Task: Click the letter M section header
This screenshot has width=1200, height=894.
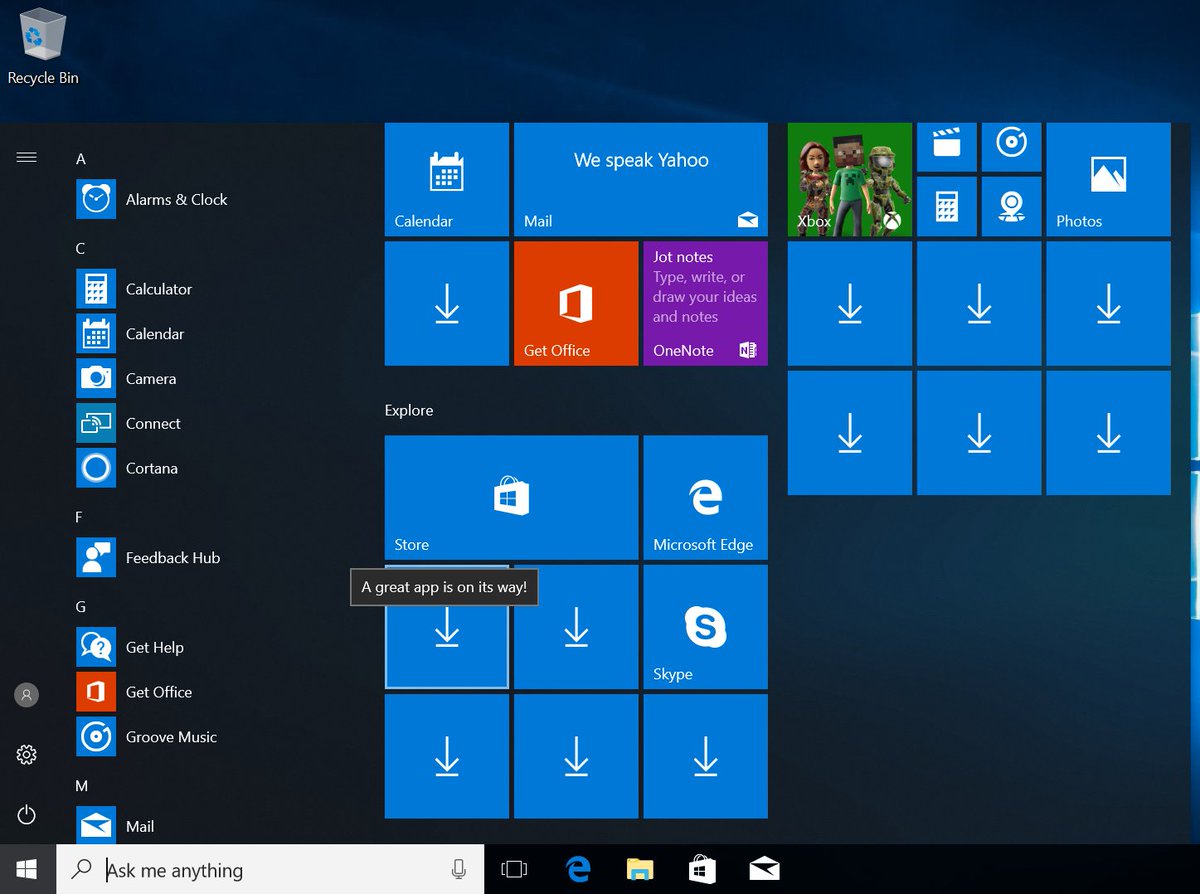Action: point(82,786)
